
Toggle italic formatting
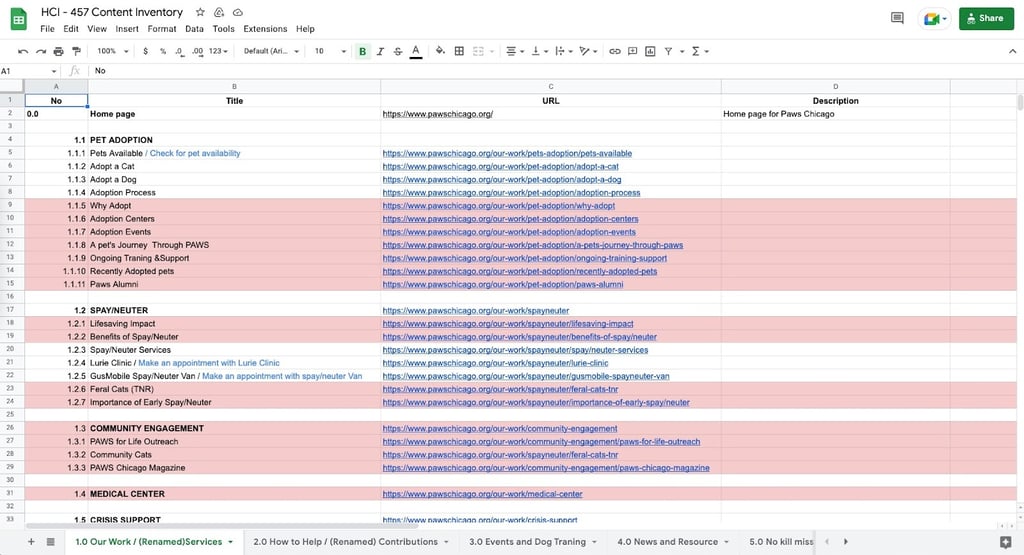pyautogui.click(x=380, y=51)
